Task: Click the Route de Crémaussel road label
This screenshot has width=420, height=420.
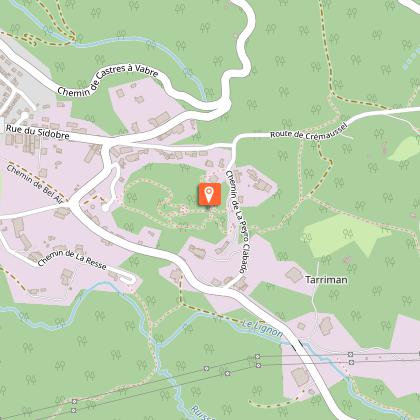Action: click(x=309, y=131)
